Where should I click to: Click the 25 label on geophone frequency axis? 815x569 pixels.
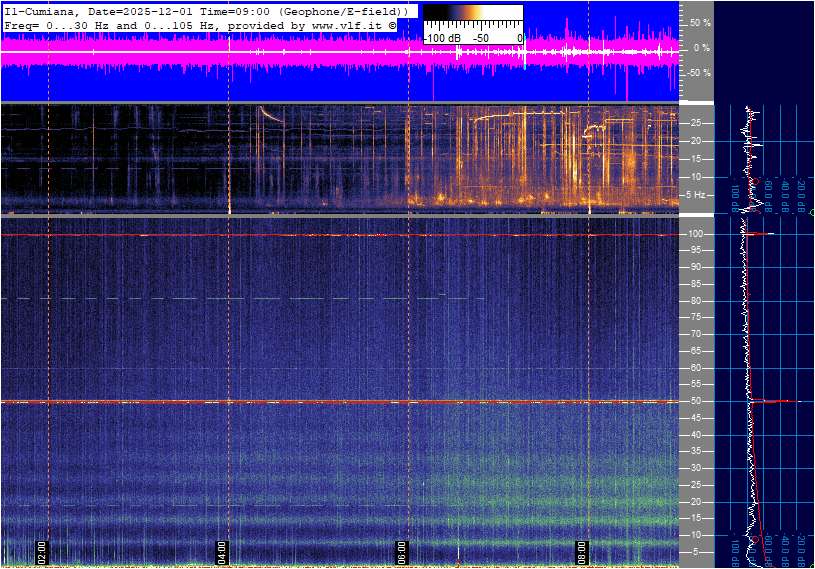[x=695, y=123]
